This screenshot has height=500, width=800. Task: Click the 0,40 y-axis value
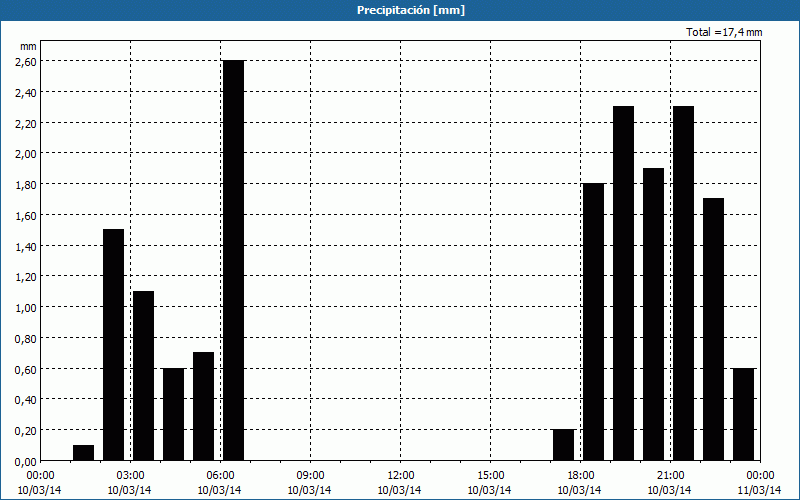pos(26,400)
